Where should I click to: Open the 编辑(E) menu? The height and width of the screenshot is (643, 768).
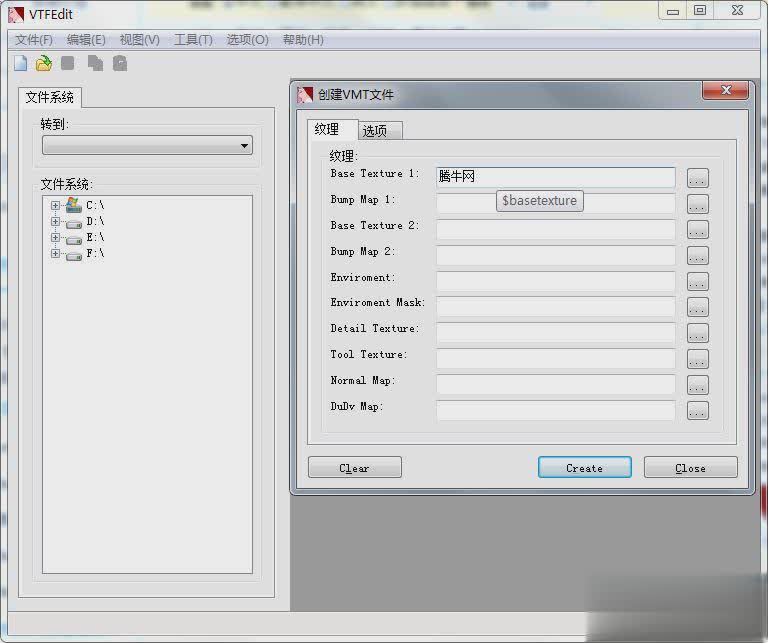[x=86, y=40]
